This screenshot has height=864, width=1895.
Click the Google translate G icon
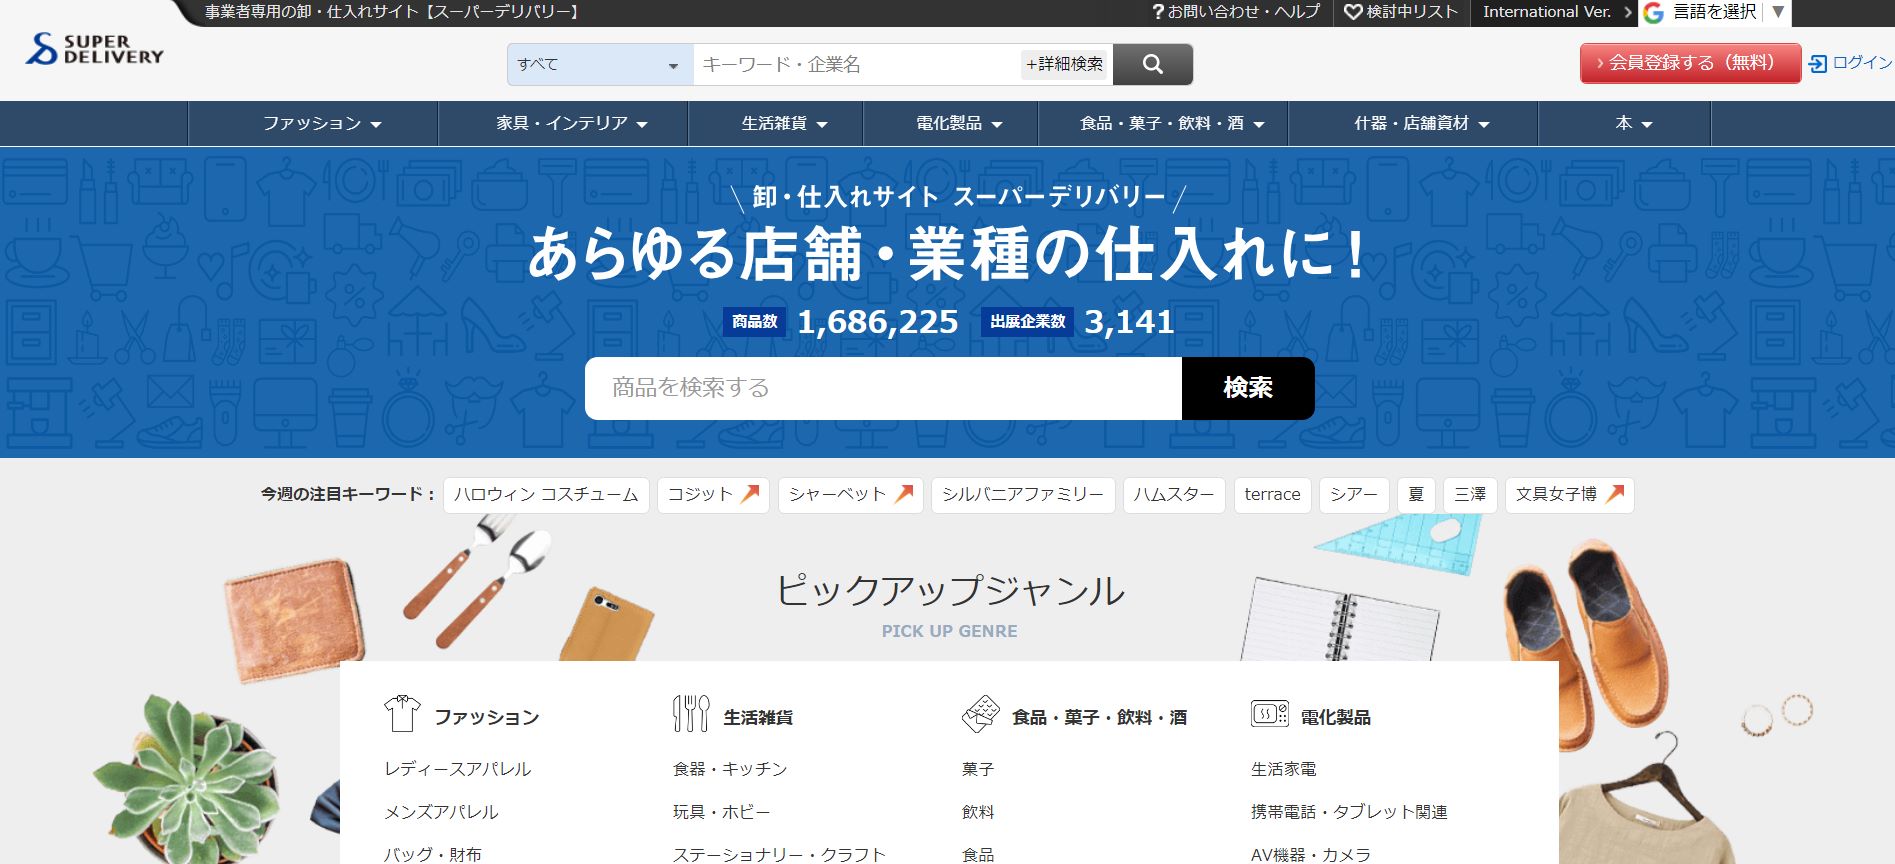click(x=1653, y=12)
